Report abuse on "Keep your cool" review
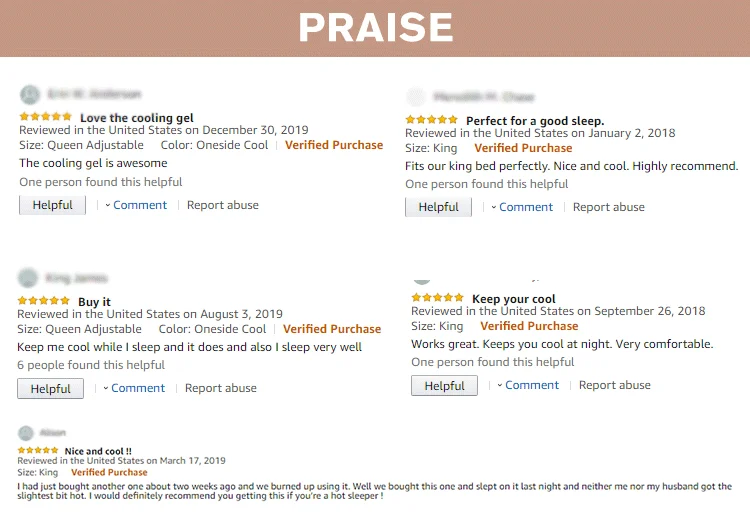This screenshot has width=750, height=519. point(615,385)
